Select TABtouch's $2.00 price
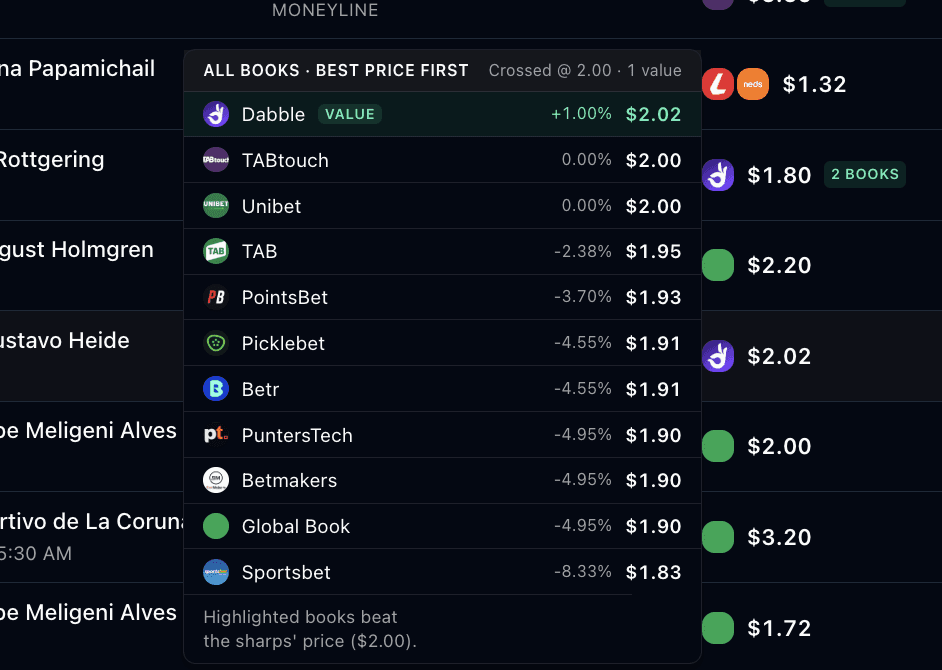 click(653, 160)
